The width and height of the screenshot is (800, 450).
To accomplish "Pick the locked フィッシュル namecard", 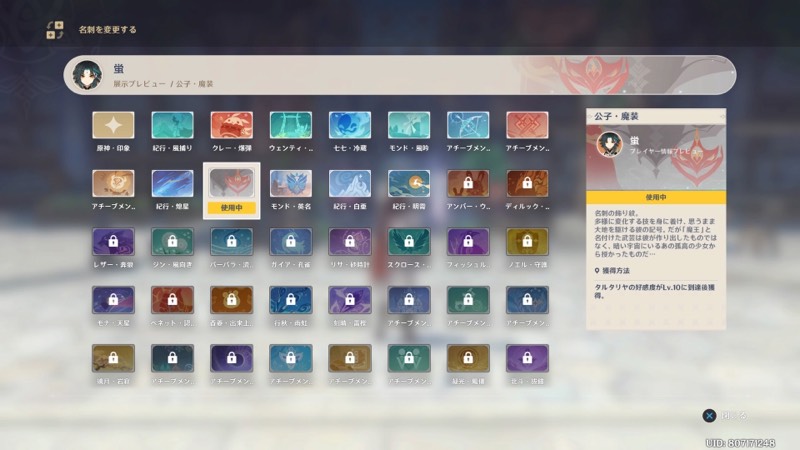I will coord(468,241).
